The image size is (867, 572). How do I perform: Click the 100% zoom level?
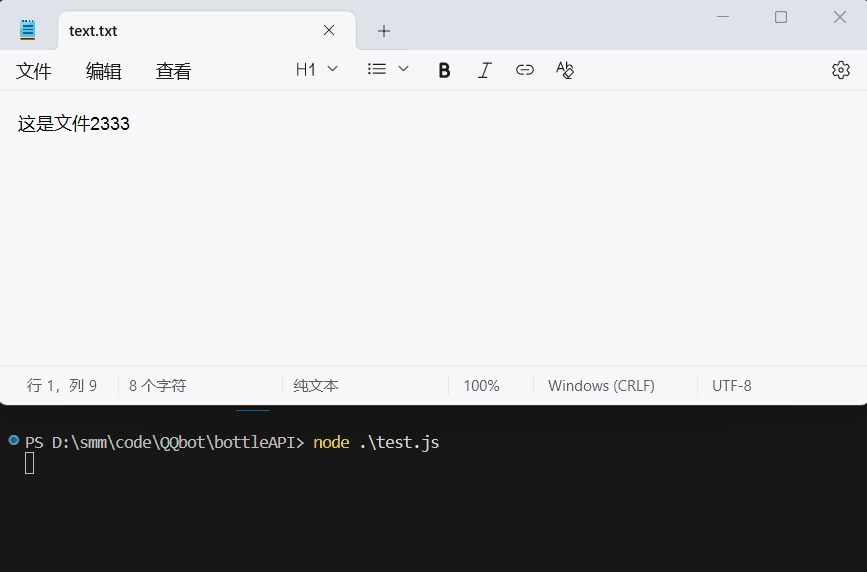click(x=481, y=386)
